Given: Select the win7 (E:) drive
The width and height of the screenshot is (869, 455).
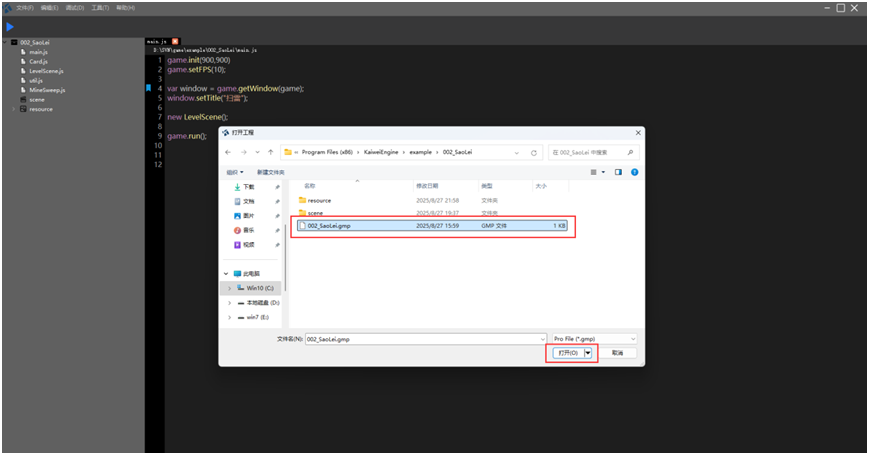Looking at the screenshot, I should pos(257,317).
